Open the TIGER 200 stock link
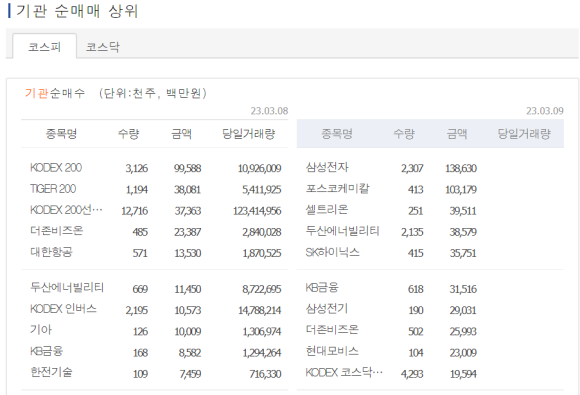The image size is (580, 395). pos(53,189)
